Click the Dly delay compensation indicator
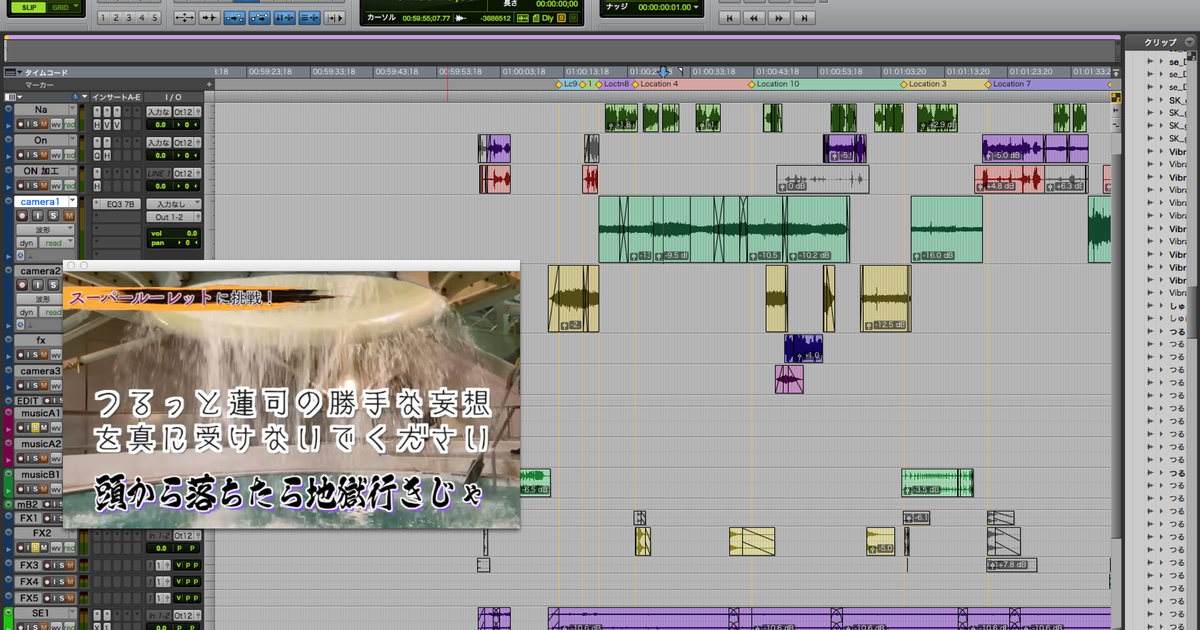This screenshot has width=1200, height=630. [548, 18]
